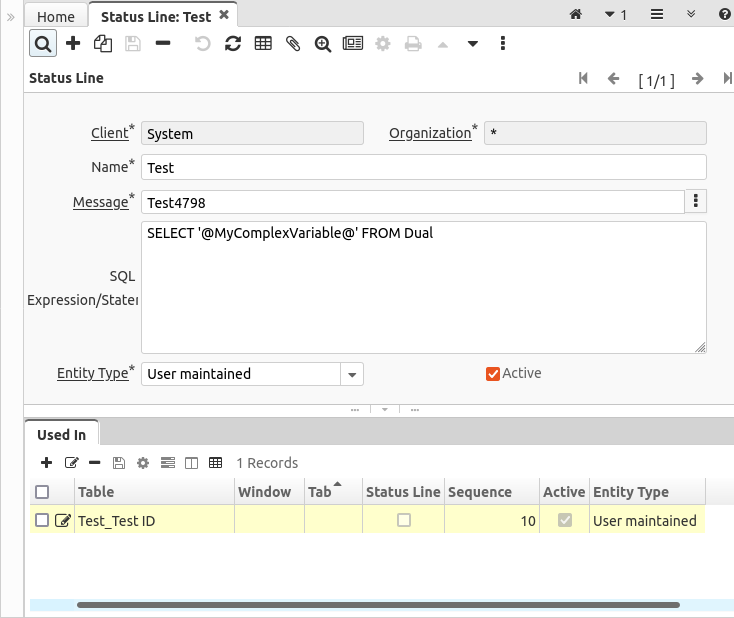Screen dimensions: 734x618
Task: Click the Message field label link
Action: [x=100, y=202]
